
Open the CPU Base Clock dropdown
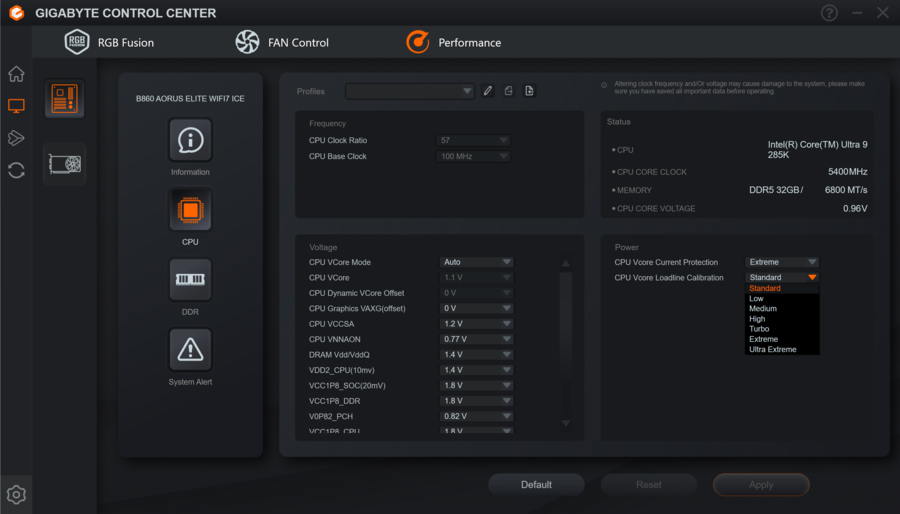(474, 156)
